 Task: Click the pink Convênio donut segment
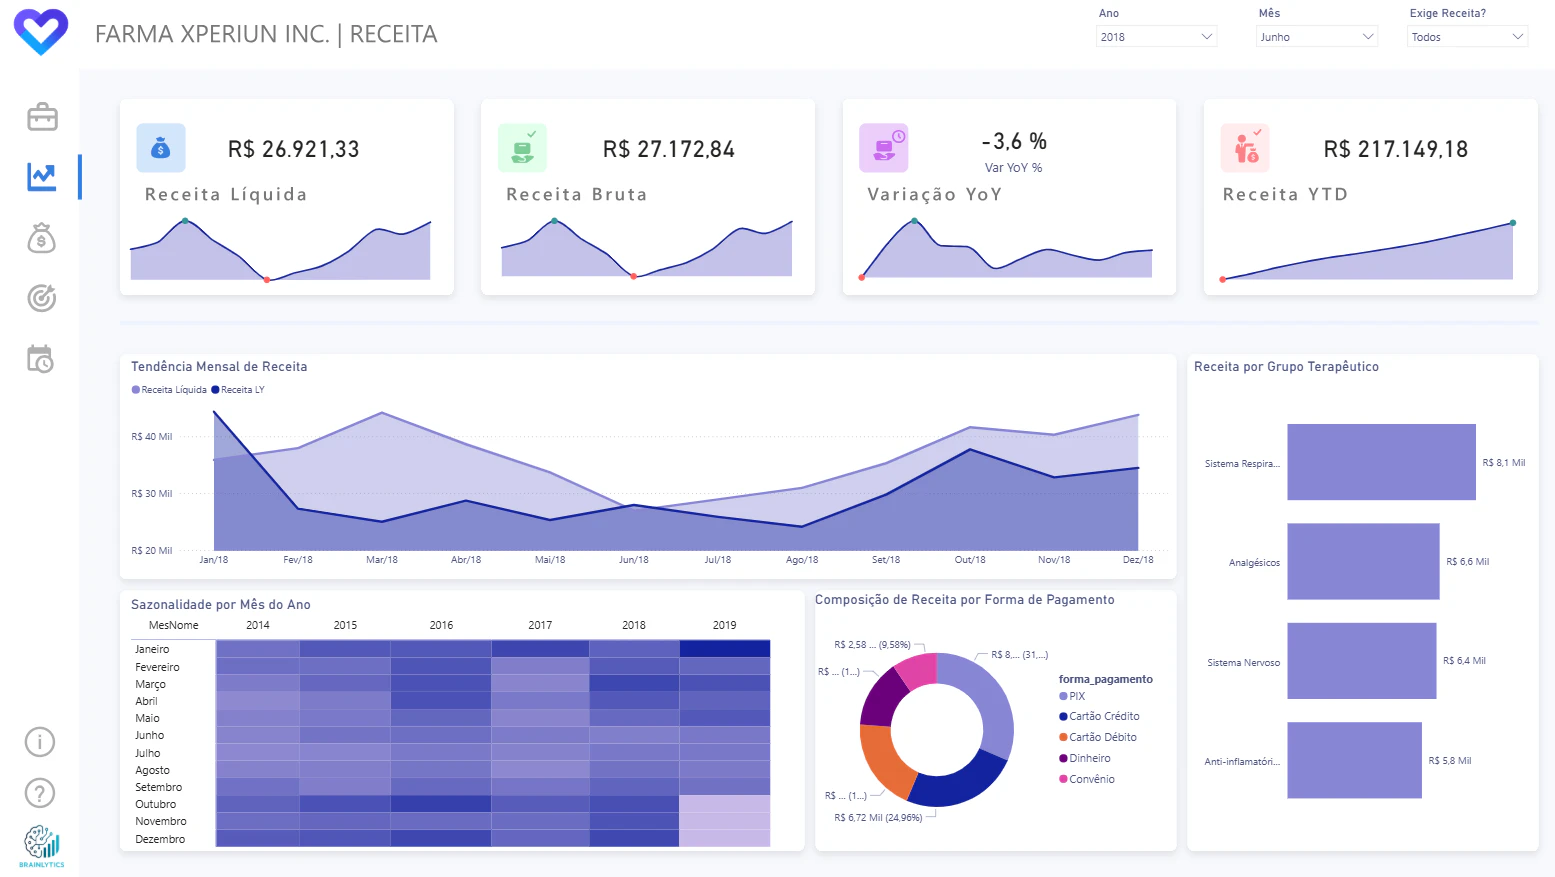pos(918,669)
